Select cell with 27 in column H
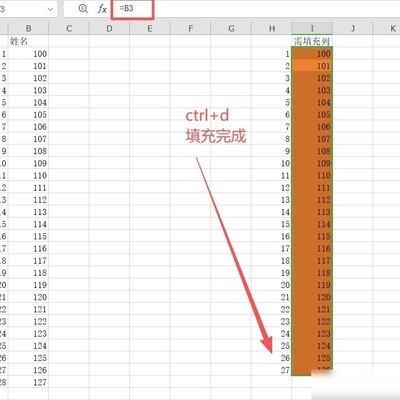 point(272,370)
